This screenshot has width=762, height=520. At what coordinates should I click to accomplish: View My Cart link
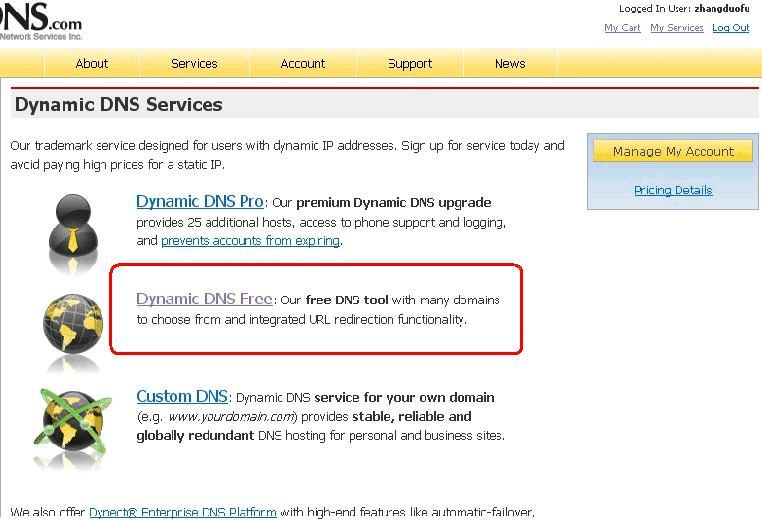coord(622,28)
